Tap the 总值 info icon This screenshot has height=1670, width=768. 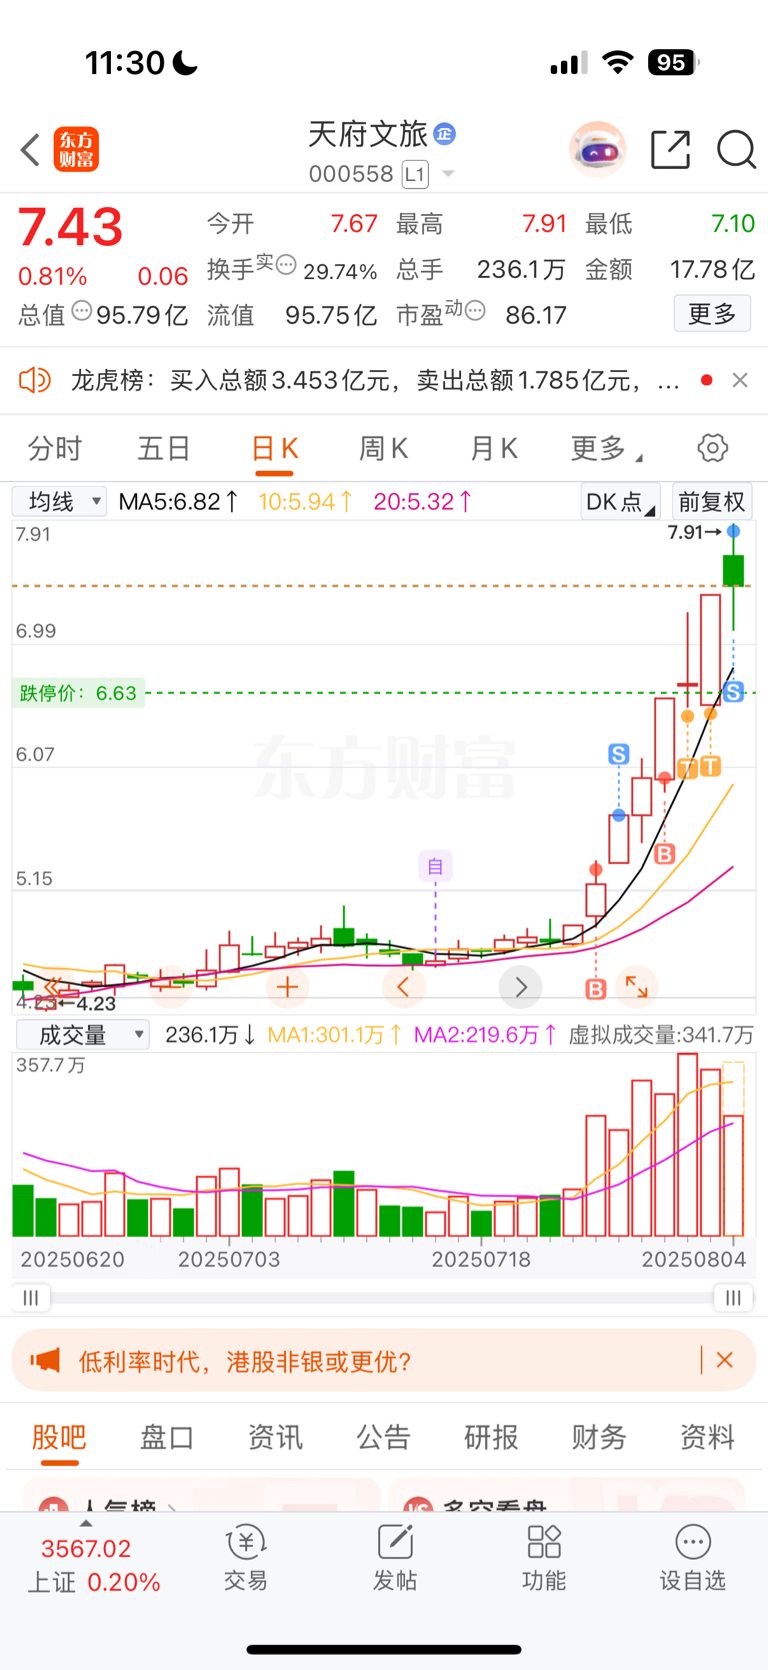point(81,312)
